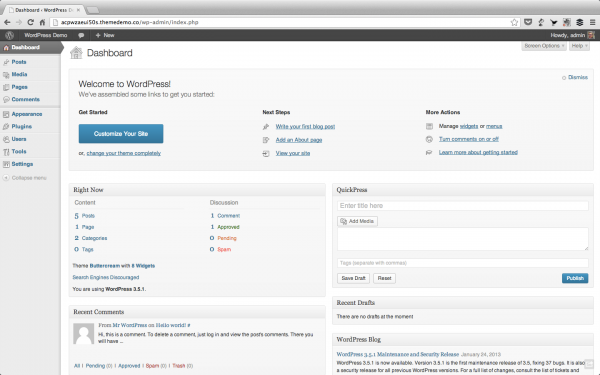Image resolution: width=600 pixels, height=375 pixels.
Task: Click the Users icon in sidebar
Action: (x=6, y=139)
